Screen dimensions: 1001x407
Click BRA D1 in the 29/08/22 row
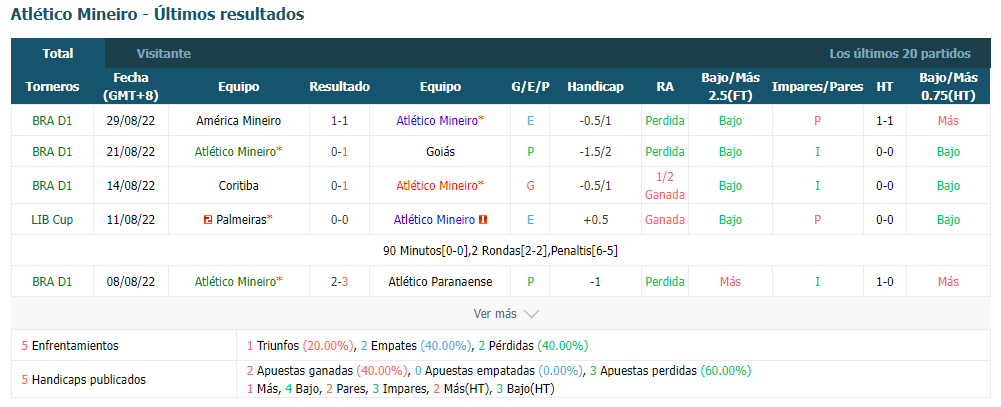pyautogui.click(x=52, y=121)
